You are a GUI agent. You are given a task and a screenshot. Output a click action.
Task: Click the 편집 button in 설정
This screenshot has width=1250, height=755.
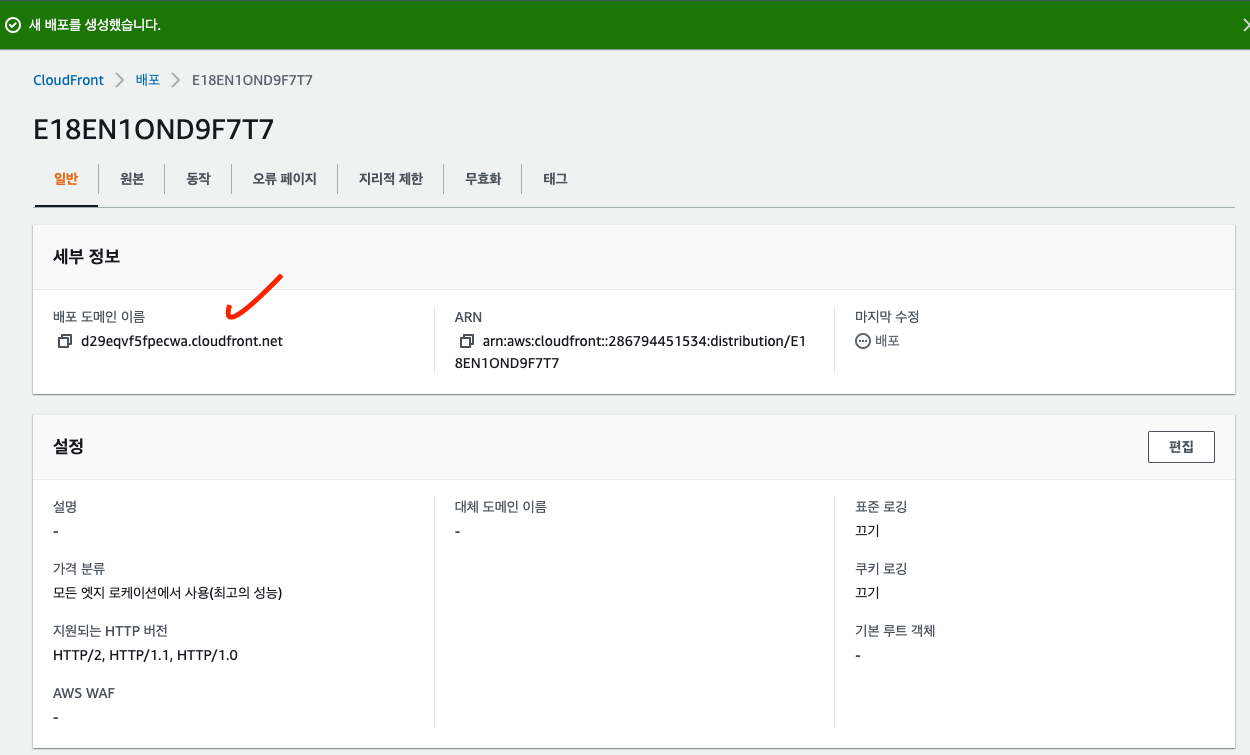pos(1181,447)
